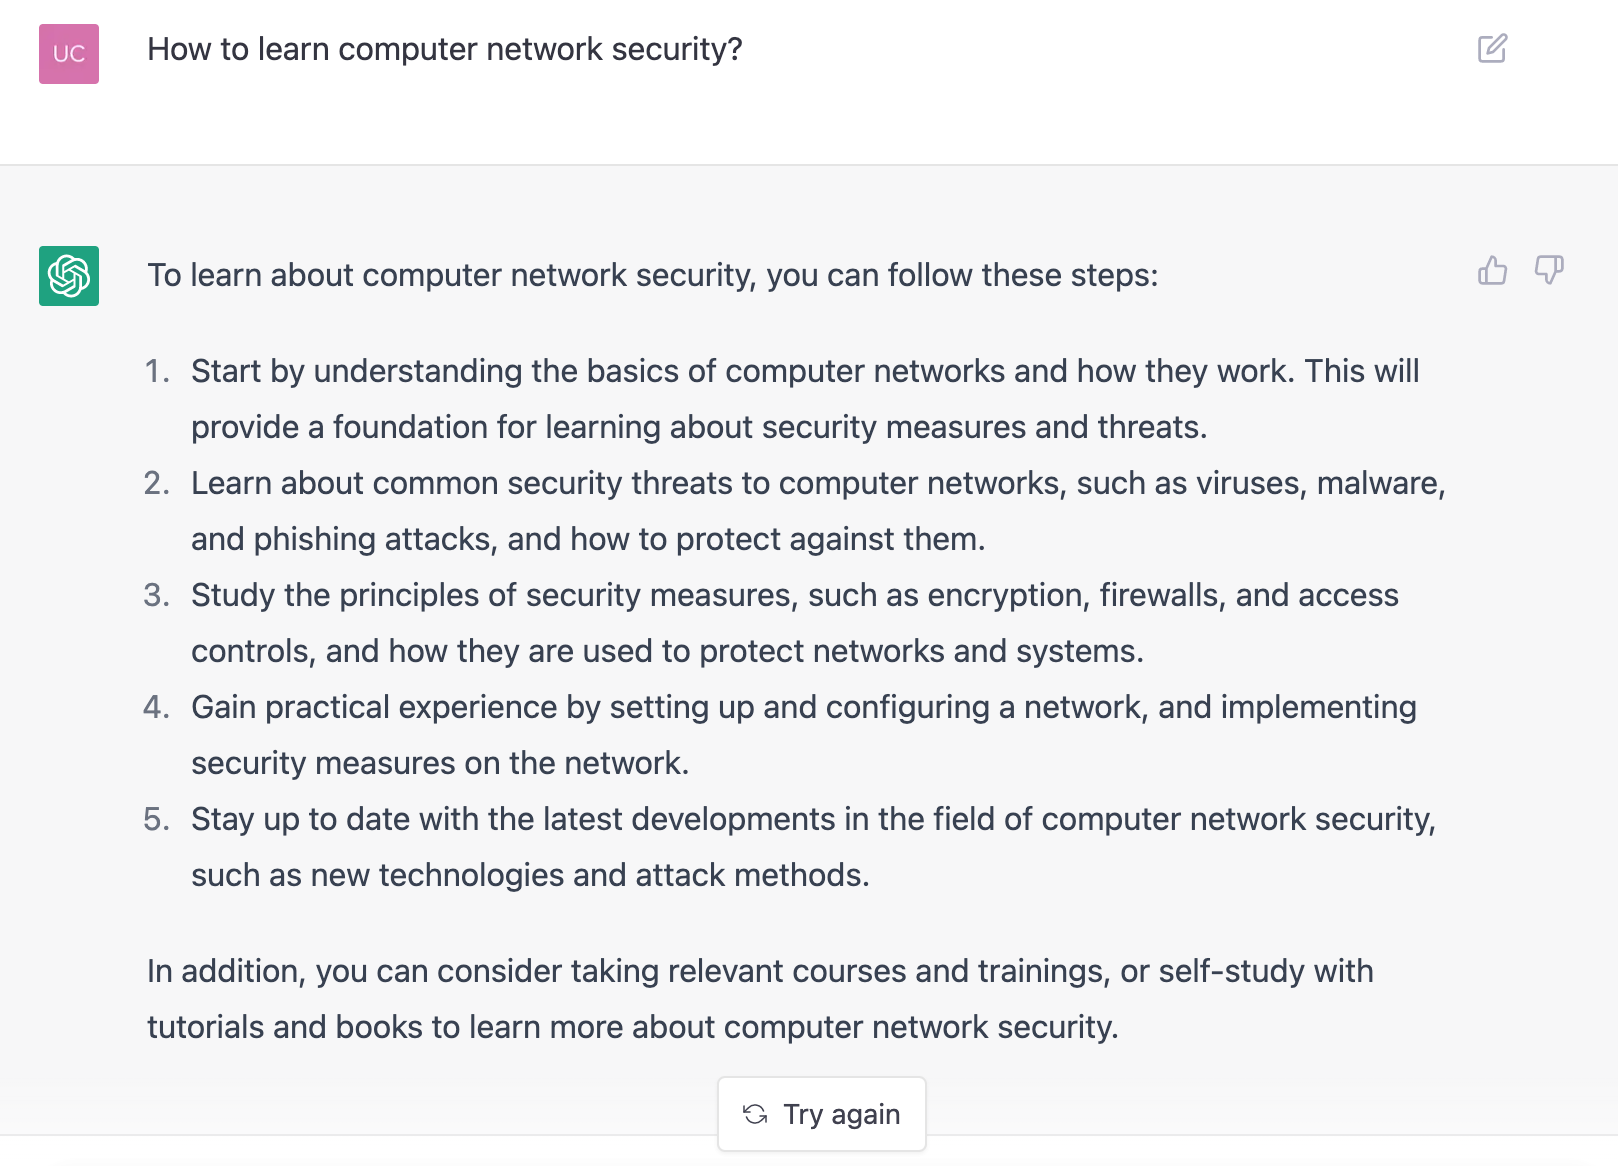Click the edit message pencil icon
Viewport: 1618px width, 1166px height.
tap(1492, 49)
